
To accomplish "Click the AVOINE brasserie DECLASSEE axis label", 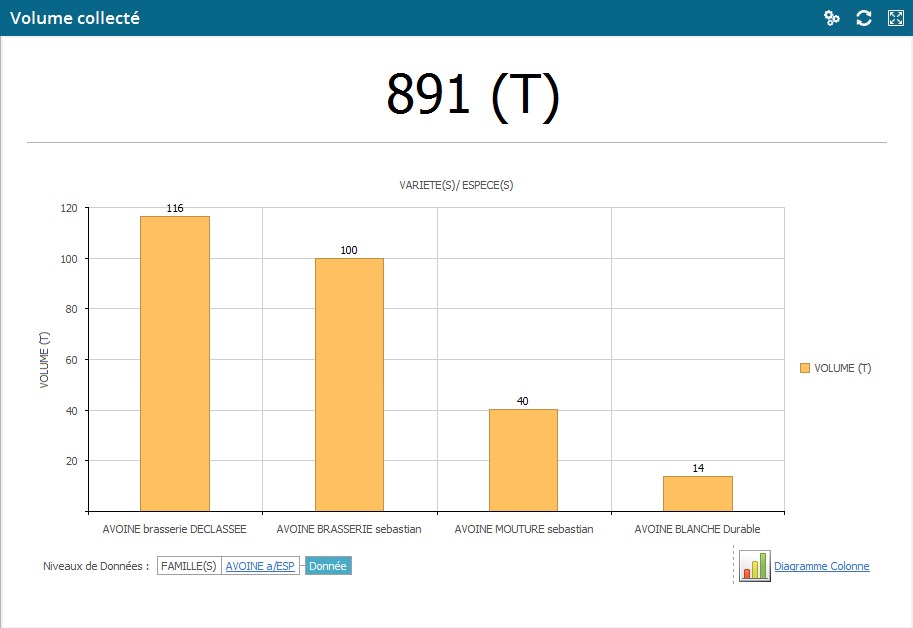I will point(175,529).
